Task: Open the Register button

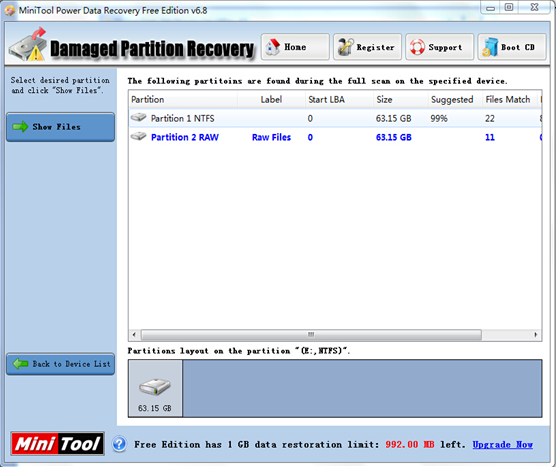Action: [367, 47]
